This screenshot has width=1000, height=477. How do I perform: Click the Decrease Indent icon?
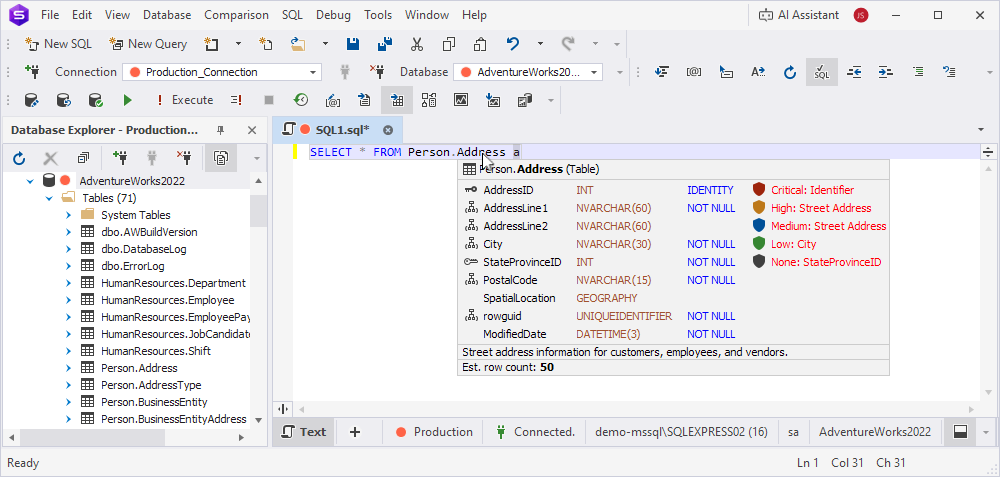[854, 72]
